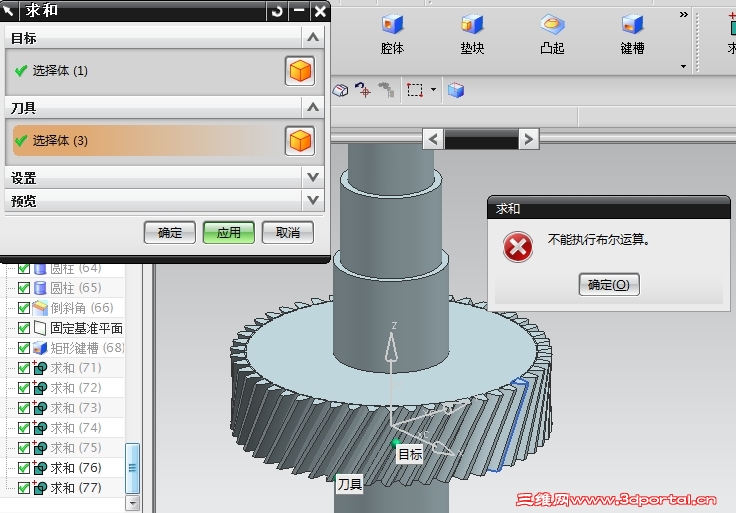Select the 选择体 (1) target row

click(x=148, y=71)
